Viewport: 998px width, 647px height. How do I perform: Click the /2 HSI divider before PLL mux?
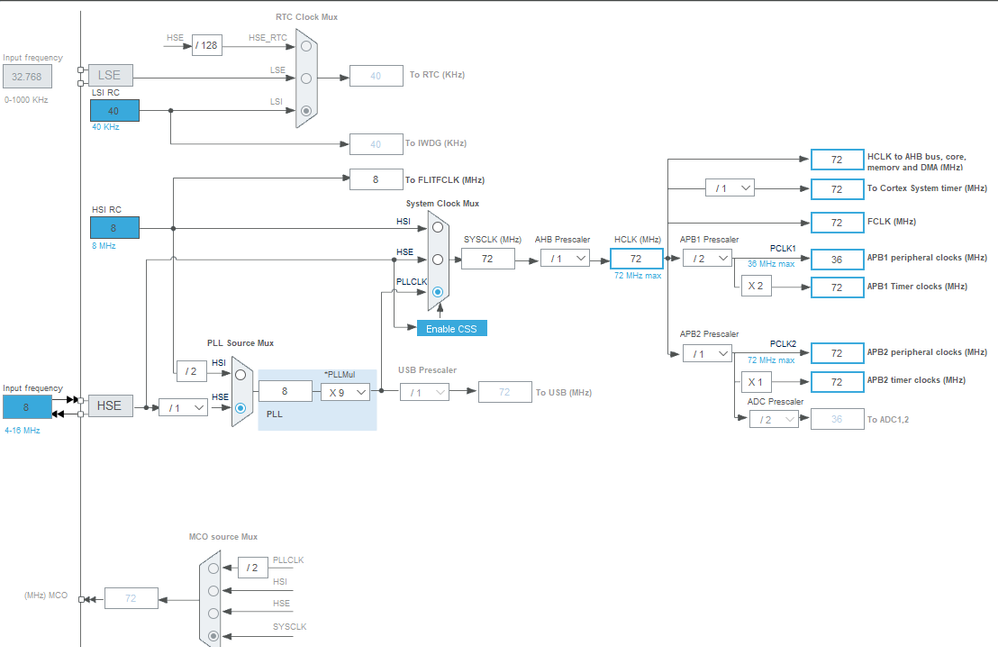(192, 371)
